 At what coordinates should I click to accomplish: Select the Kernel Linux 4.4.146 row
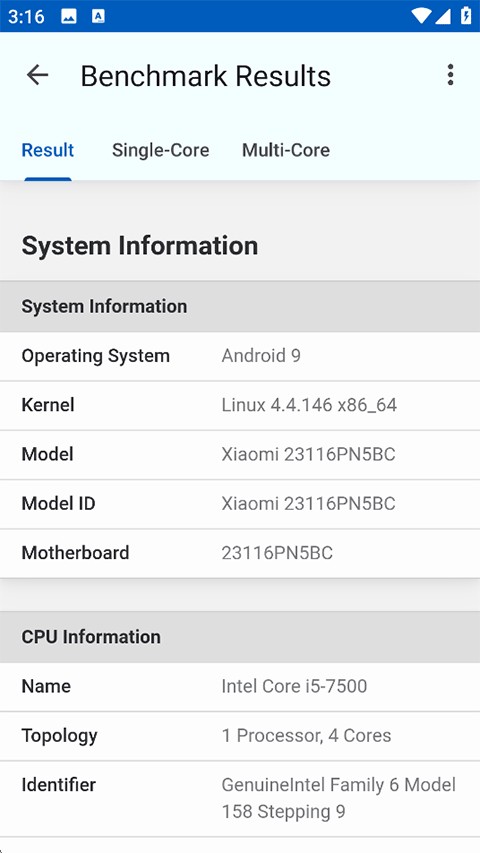(240, 405)
